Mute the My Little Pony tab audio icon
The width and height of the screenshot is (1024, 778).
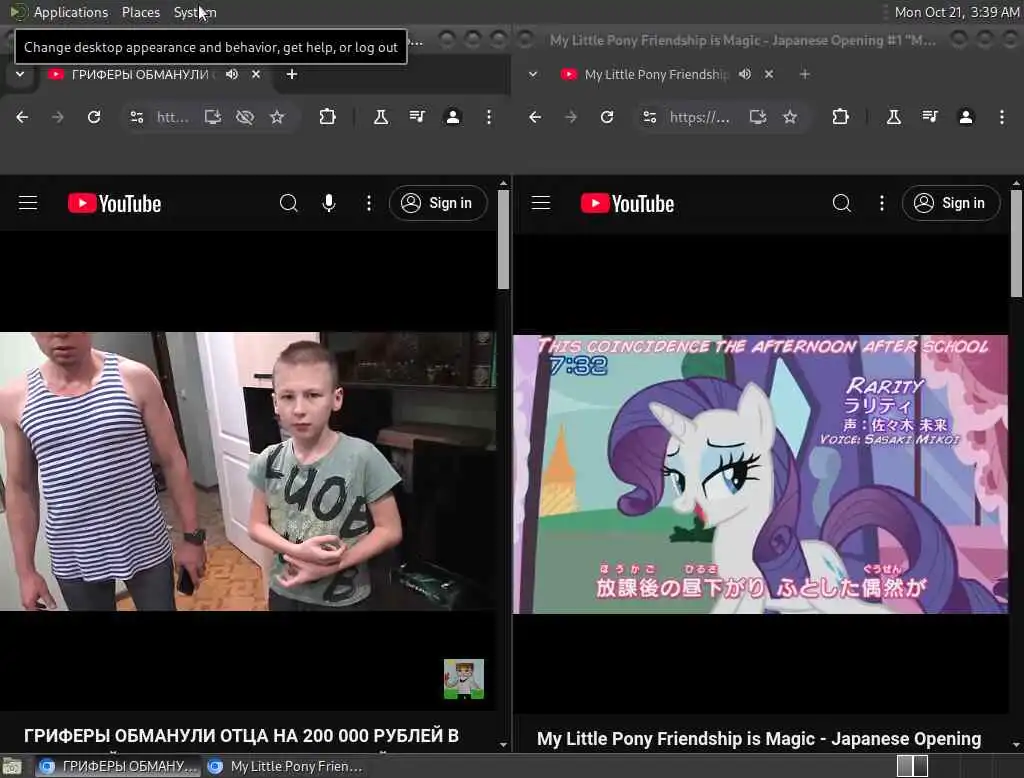coord(744,74)
